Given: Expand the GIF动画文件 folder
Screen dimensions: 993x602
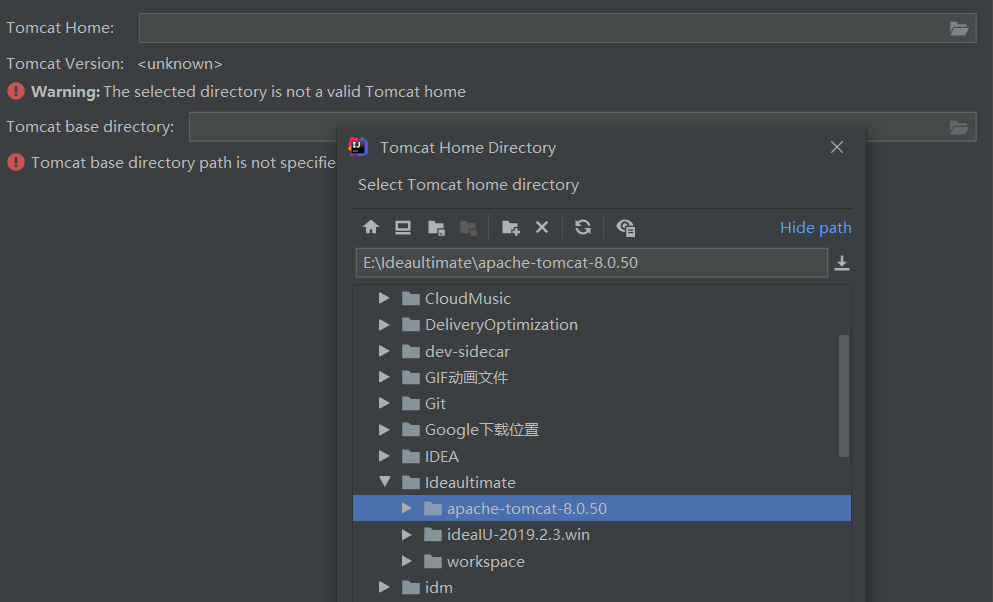Looking at the screenshot, I should [x=384, y=377].
